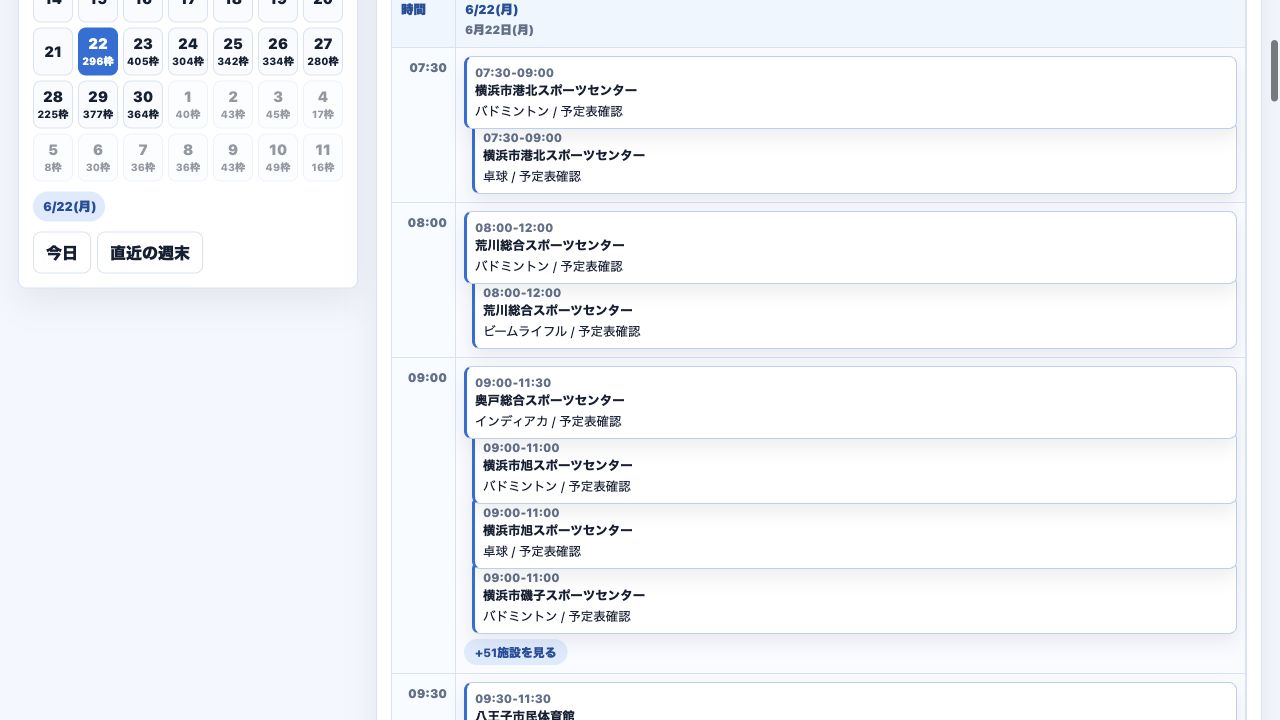Select calendar date 30 with 364枠

(143, 104)
